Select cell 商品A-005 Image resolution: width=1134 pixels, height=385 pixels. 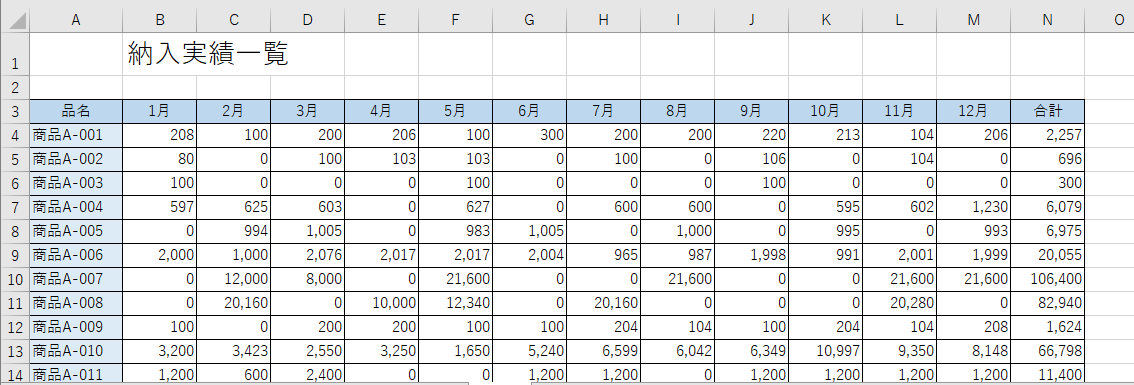76,232
